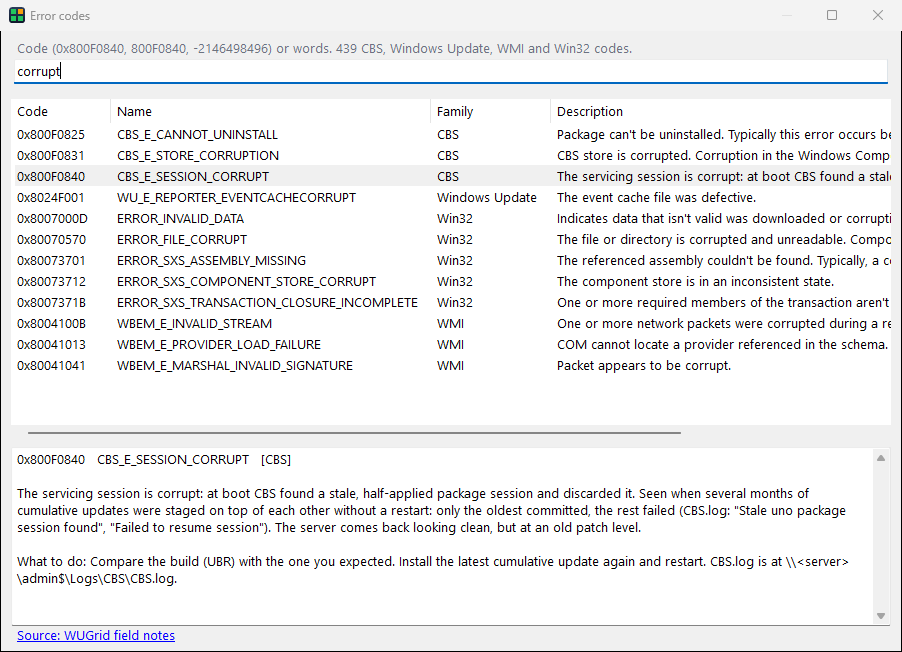Viewport: 902px width, 652px height.
Task: Click the detail pane scroll down arrow
Action: click(x=881, y=616)
